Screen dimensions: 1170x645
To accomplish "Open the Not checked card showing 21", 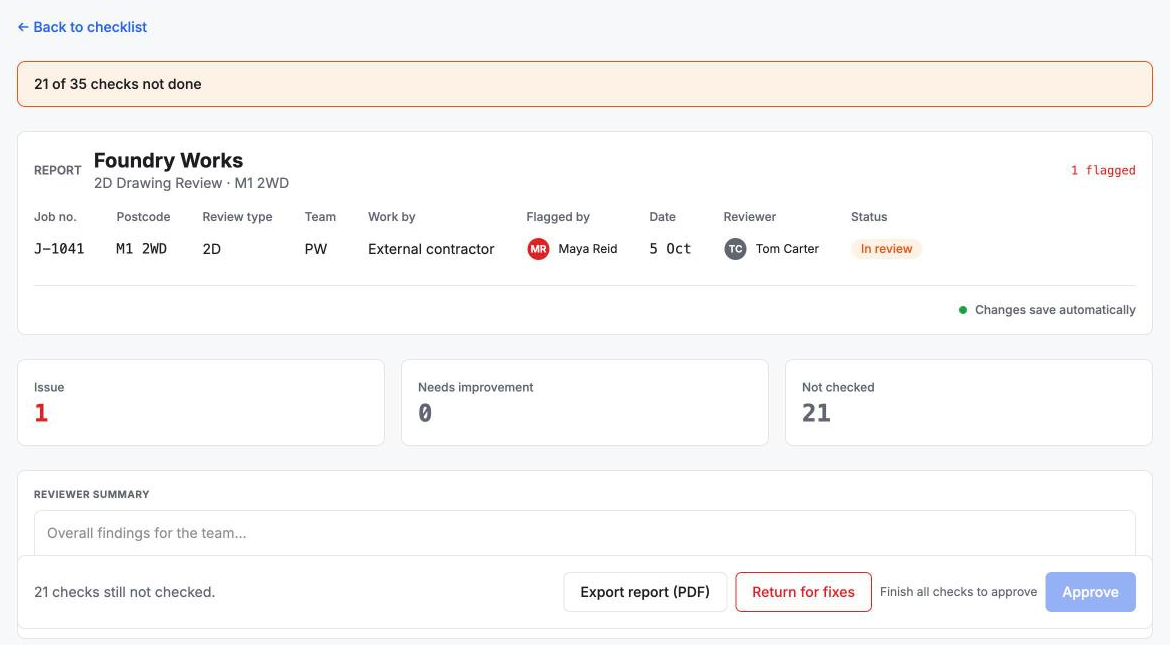I will pyautogui.click(x=969, y=402).
